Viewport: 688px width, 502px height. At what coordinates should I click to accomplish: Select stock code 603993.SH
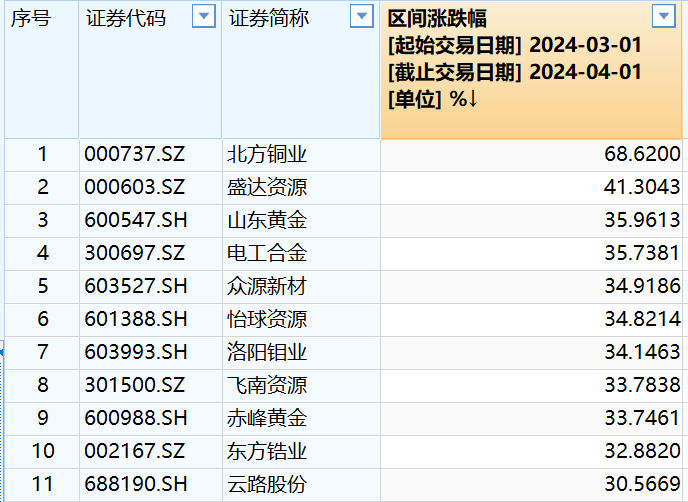tap(136, 352)
